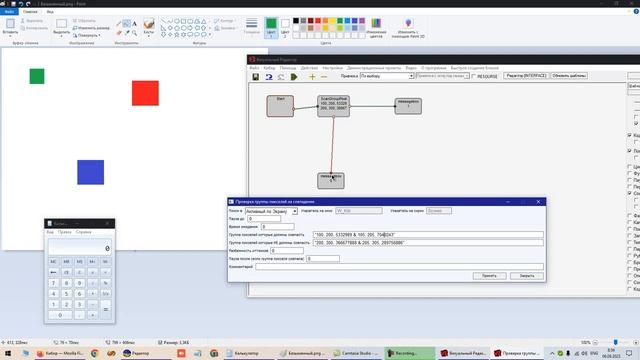Pick the red color in Paint palette
This screenshot has height=360, width=640.
[318, 21]
